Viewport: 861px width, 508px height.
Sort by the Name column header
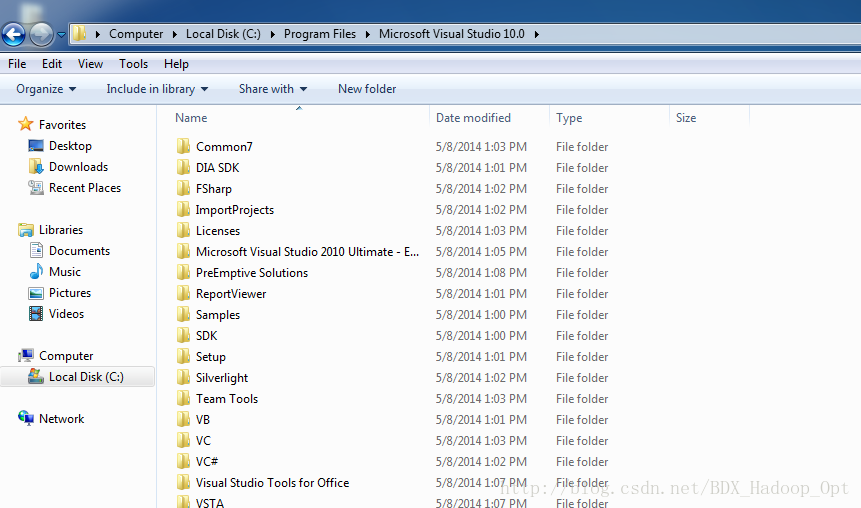191,118
